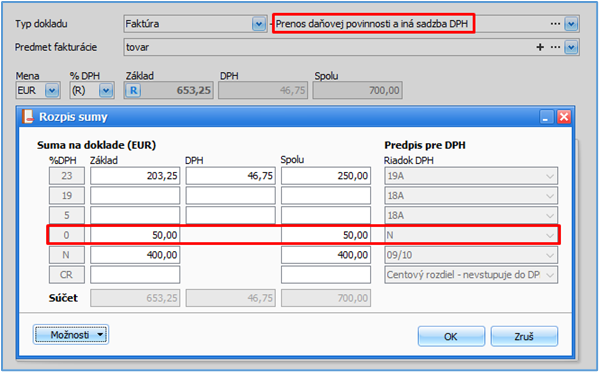The image size is (599, 372).
Task: Click the 19 %DPH rate box
Action: [67, 196]
